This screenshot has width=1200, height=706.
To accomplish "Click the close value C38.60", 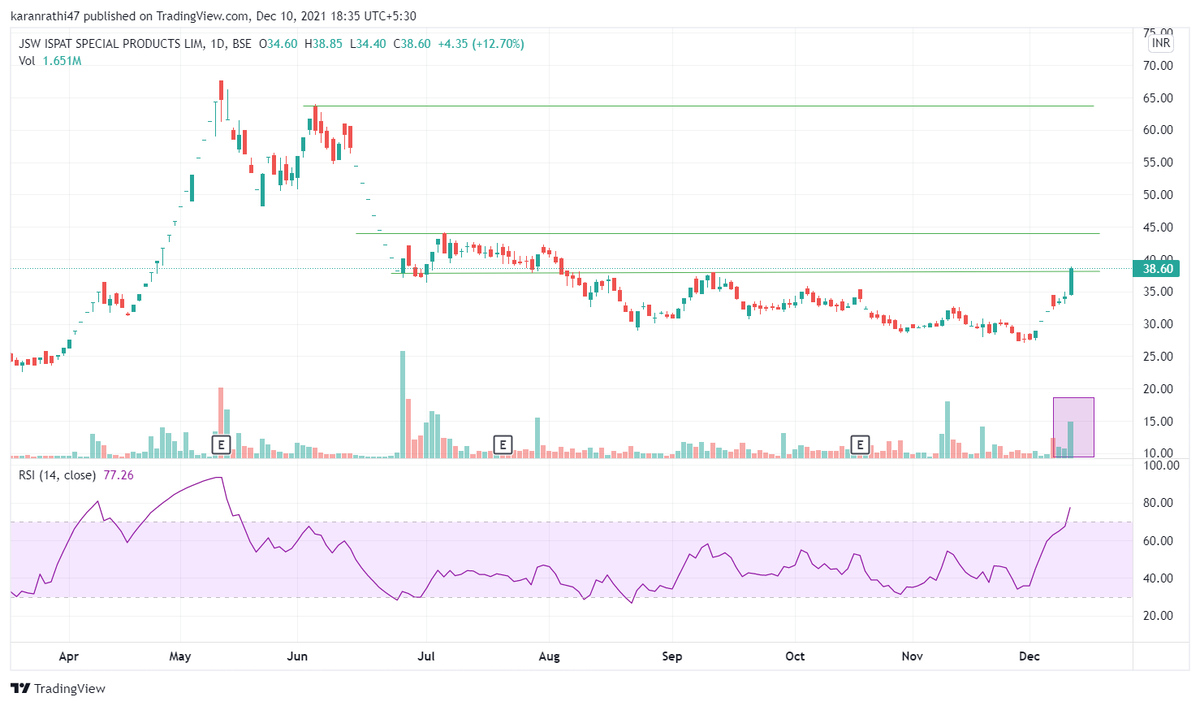I will click(411, 43).
